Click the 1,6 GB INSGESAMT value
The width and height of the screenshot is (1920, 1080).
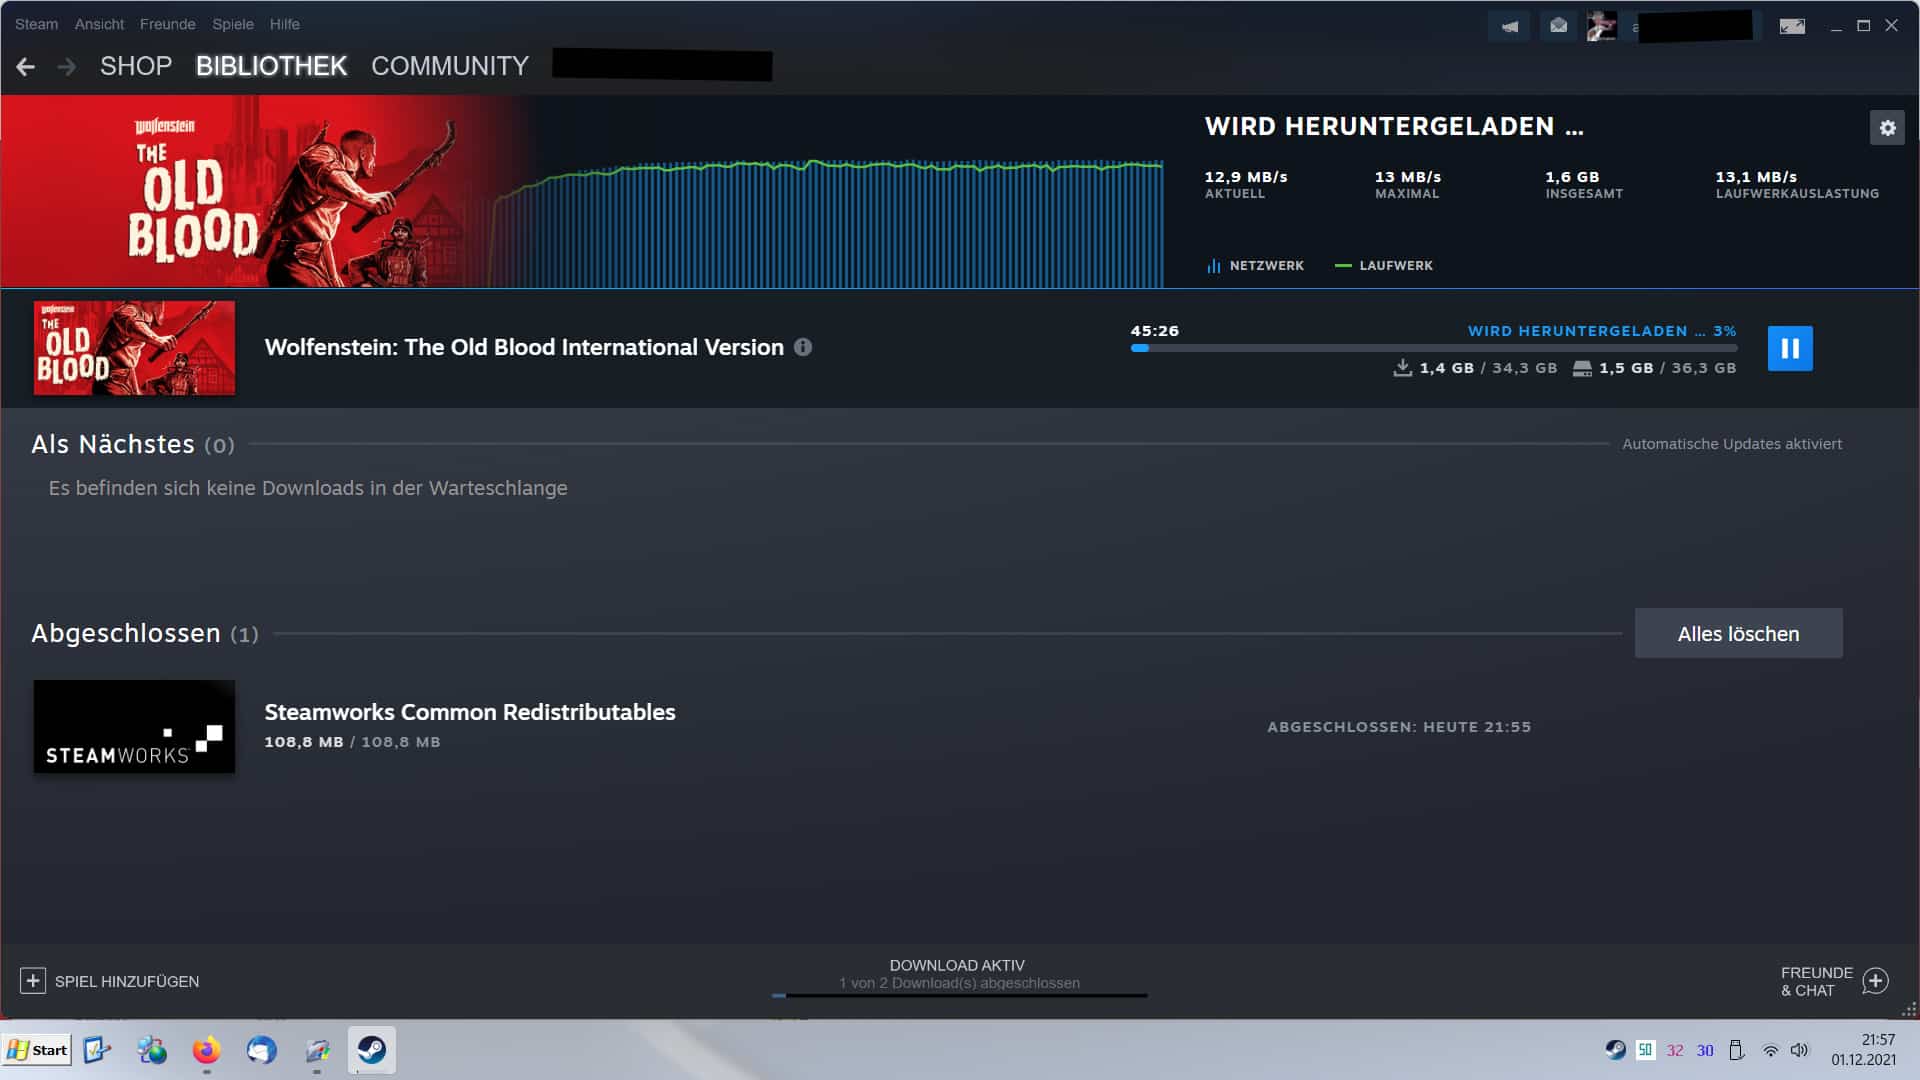(x=1572, y=177)
